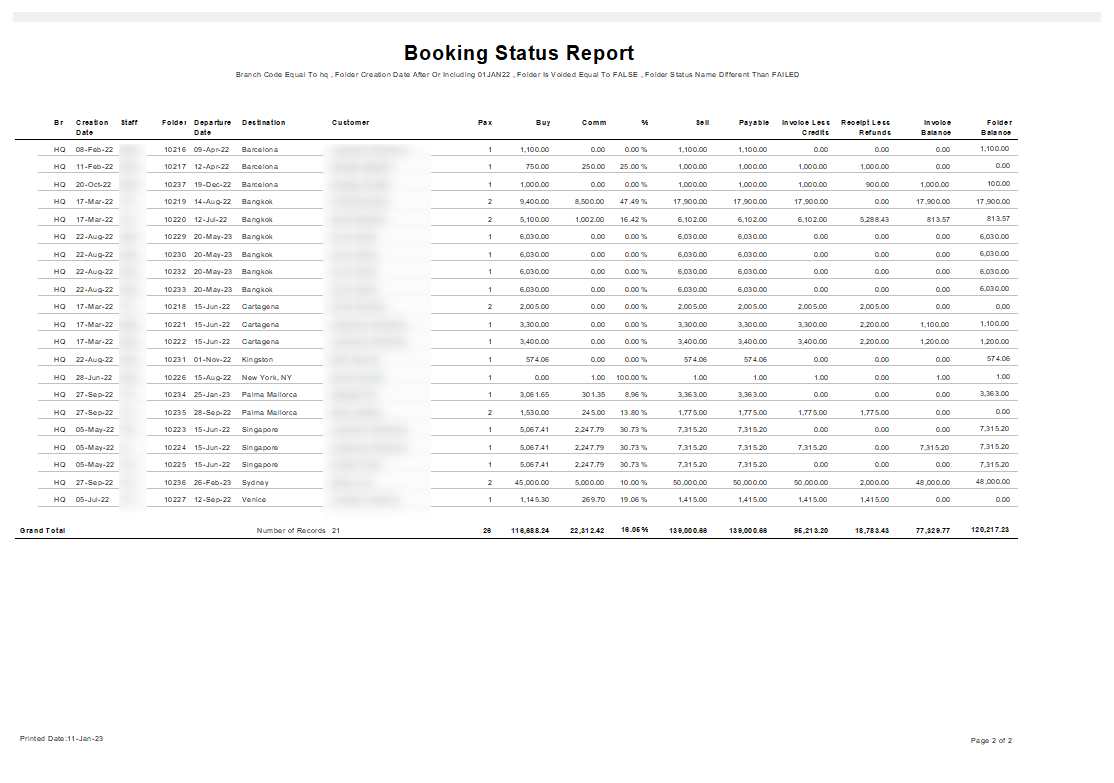The height and width of the screenshot is (783, 1114).
Task: Click the Customer column header
Action: tap(350, 123)
